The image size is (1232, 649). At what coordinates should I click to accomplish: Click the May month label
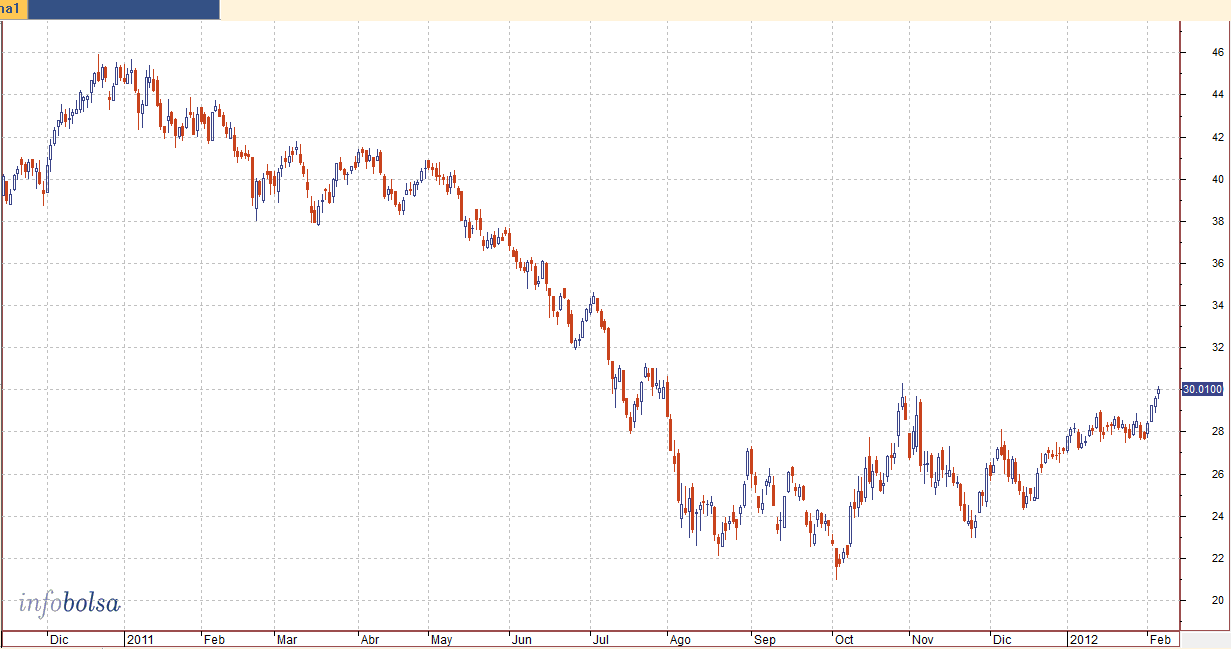[442, 638]
